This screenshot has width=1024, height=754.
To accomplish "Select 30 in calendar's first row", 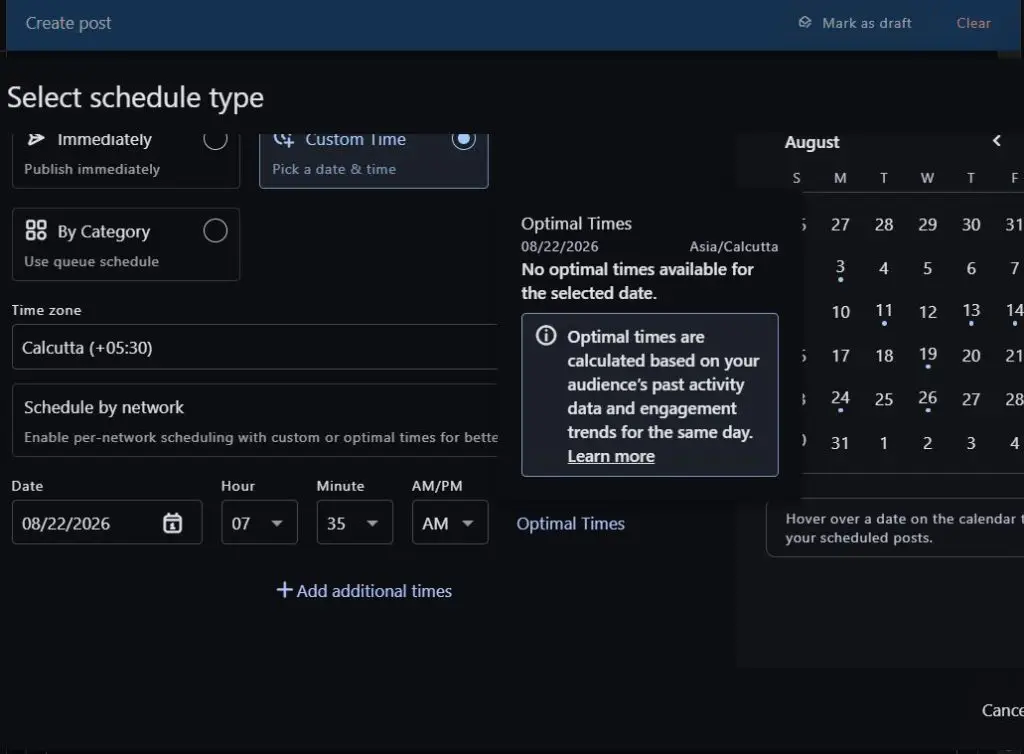I will coord(971,225).
